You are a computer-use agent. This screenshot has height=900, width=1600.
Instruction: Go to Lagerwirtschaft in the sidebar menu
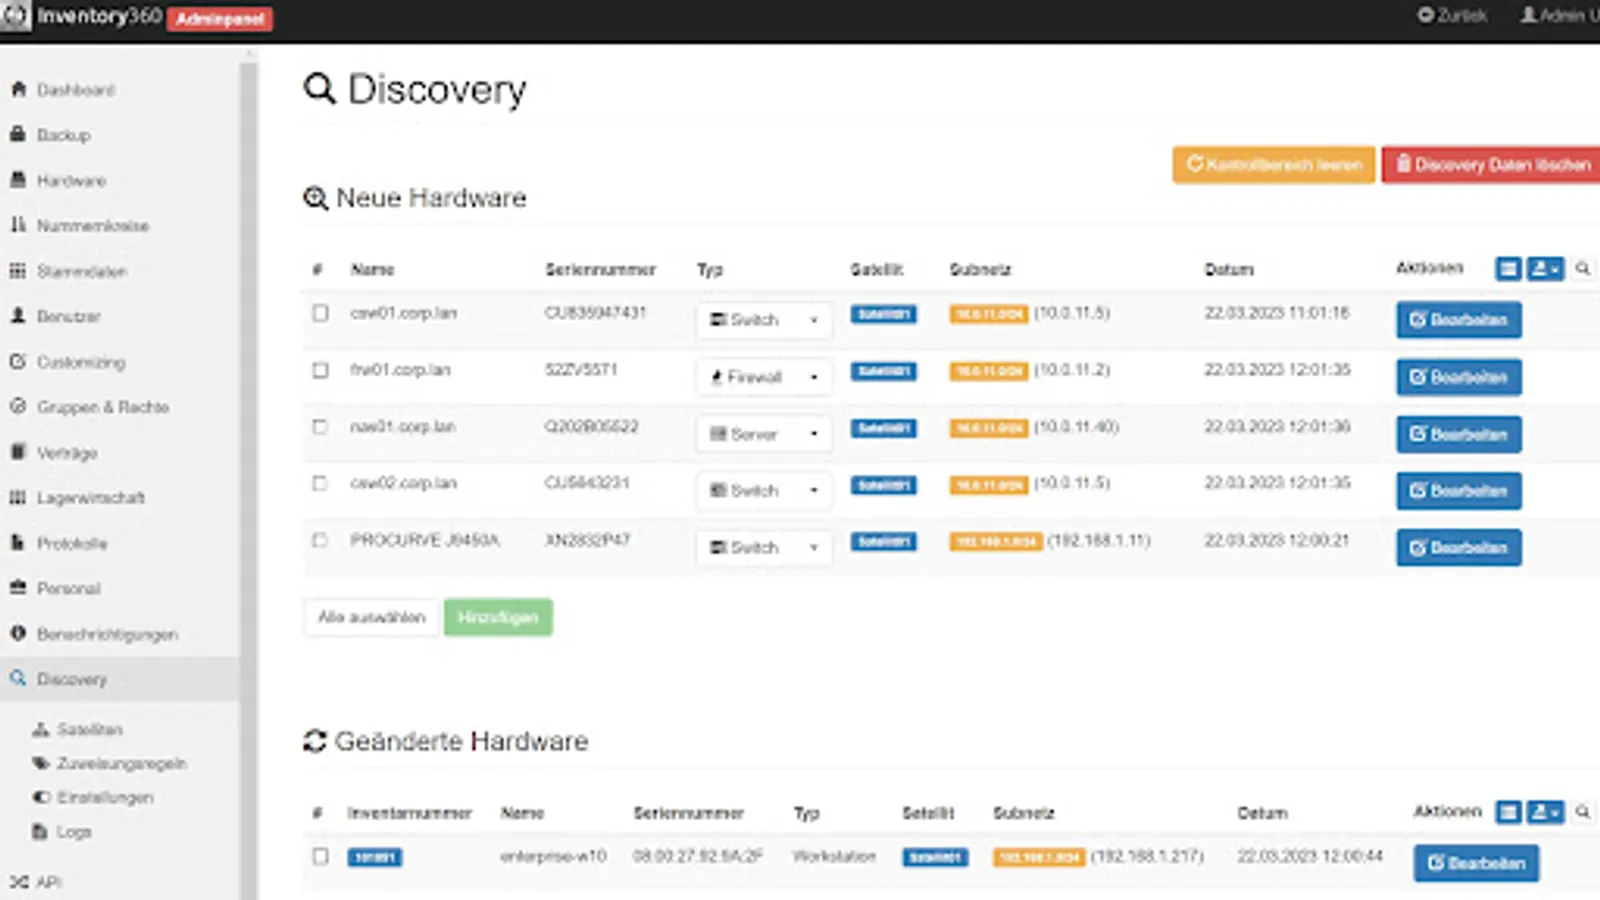(90, 498)
